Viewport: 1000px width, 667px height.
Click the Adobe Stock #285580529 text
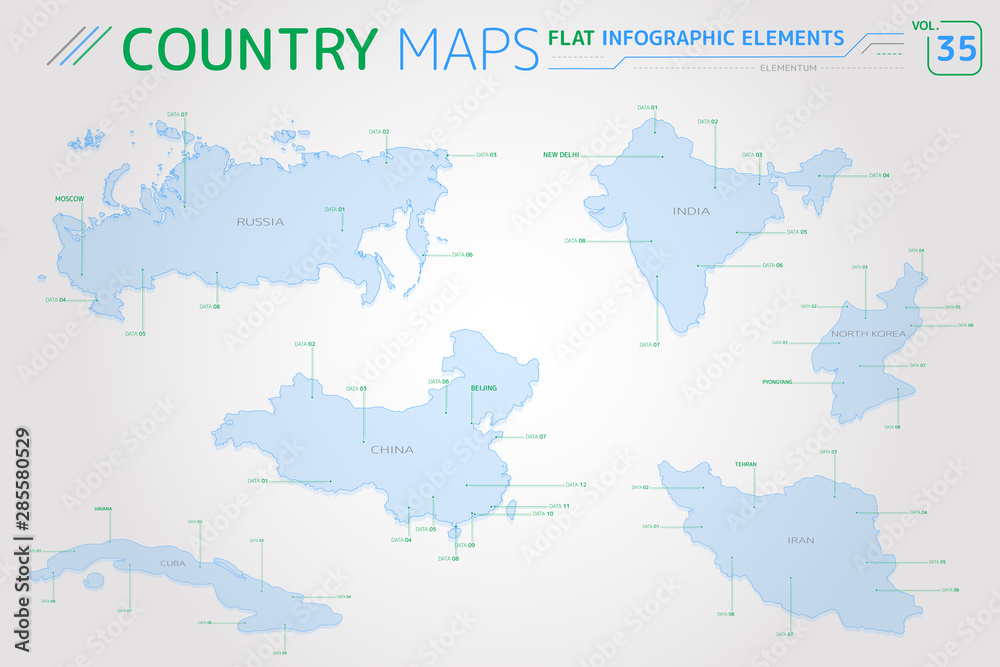pyautogui.click(x=22, y=539)
